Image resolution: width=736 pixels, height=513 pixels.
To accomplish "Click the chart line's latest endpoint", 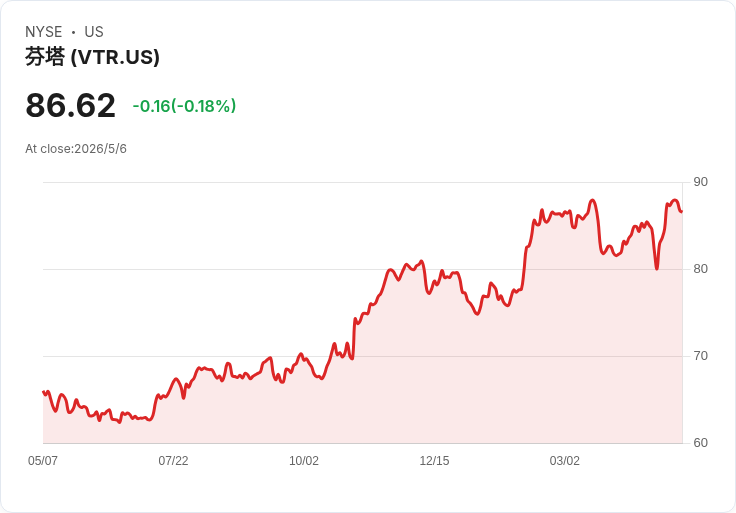I will [682, 212].
